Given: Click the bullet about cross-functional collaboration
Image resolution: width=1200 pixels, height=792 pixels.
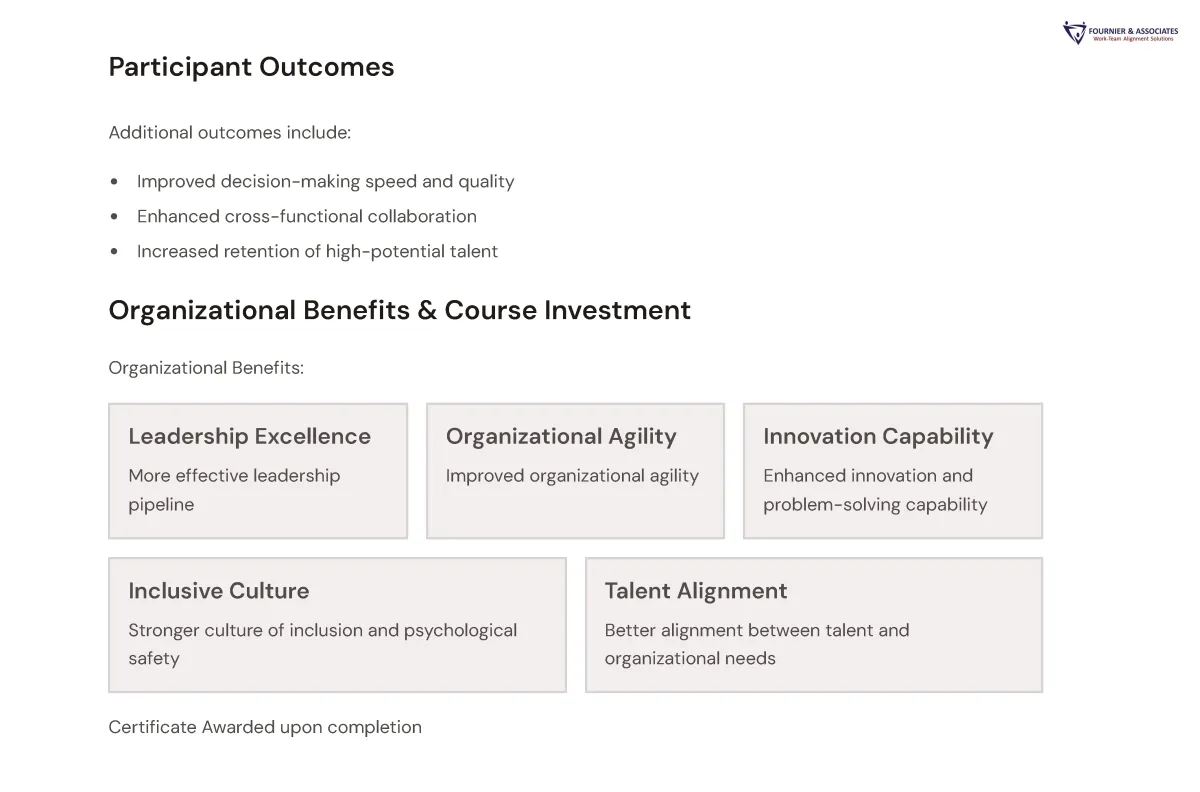Looking at the screenshot, I should (307, 216).
